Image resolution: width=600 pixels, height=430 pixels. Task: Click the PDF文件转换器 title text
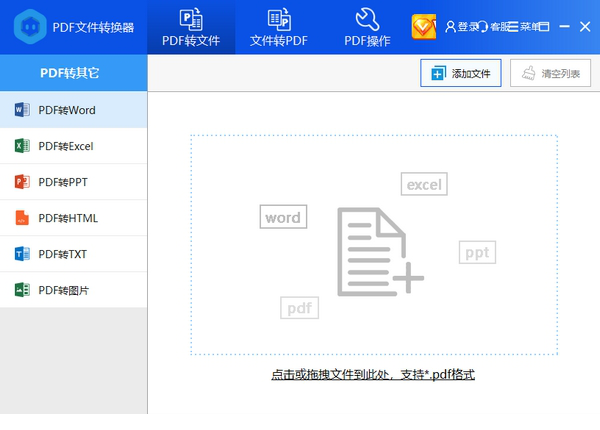pyautogui.click(x=93, y=28)
